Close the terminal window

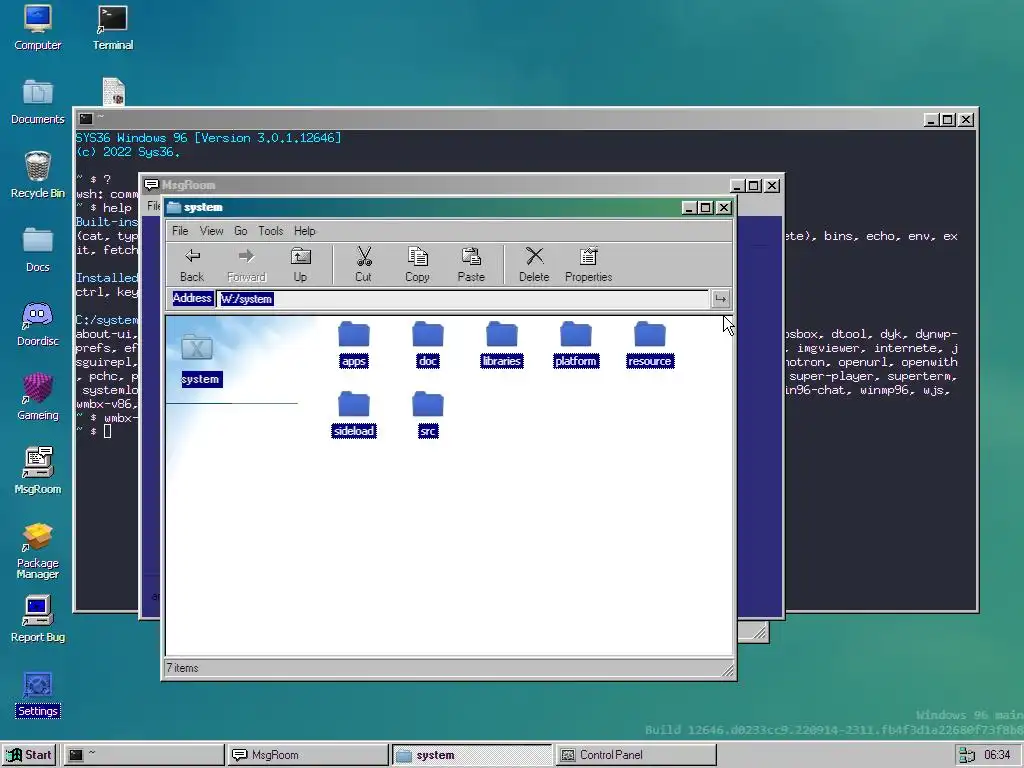pyautogui.click(x=966, y=120)
